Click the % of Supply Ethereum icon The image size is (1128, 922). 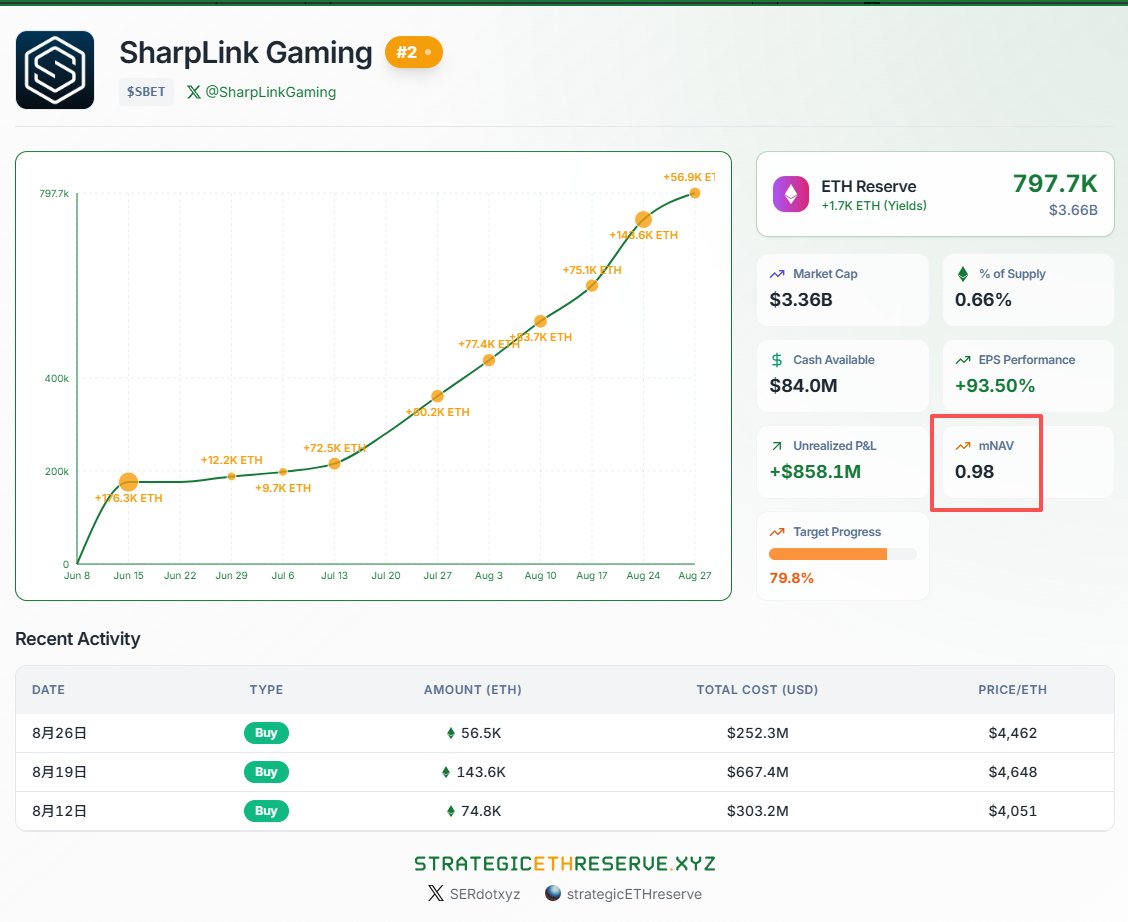963,274
